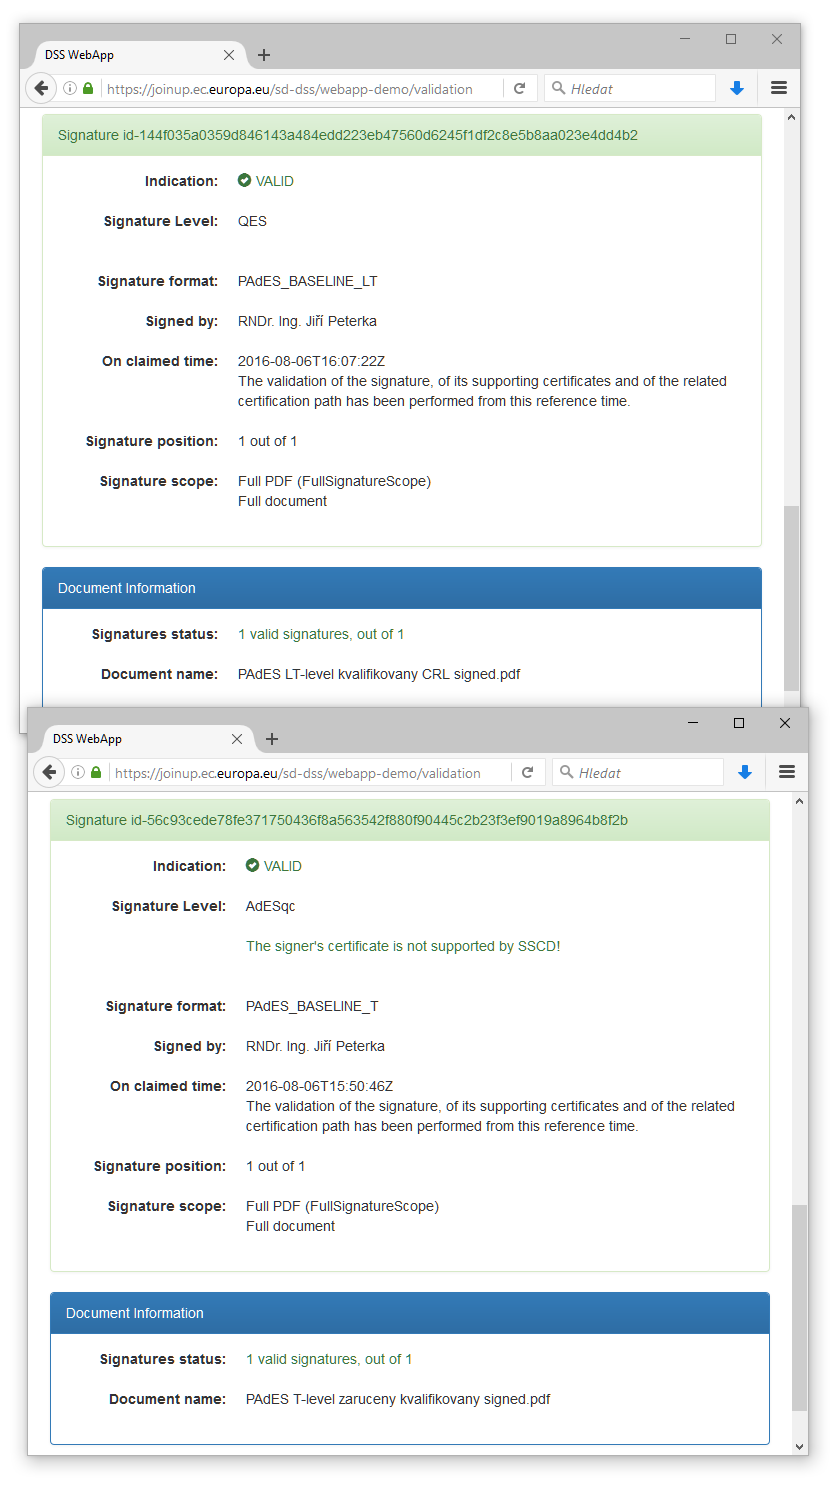Open downloads arrow in lower window

tap(745, 772)
